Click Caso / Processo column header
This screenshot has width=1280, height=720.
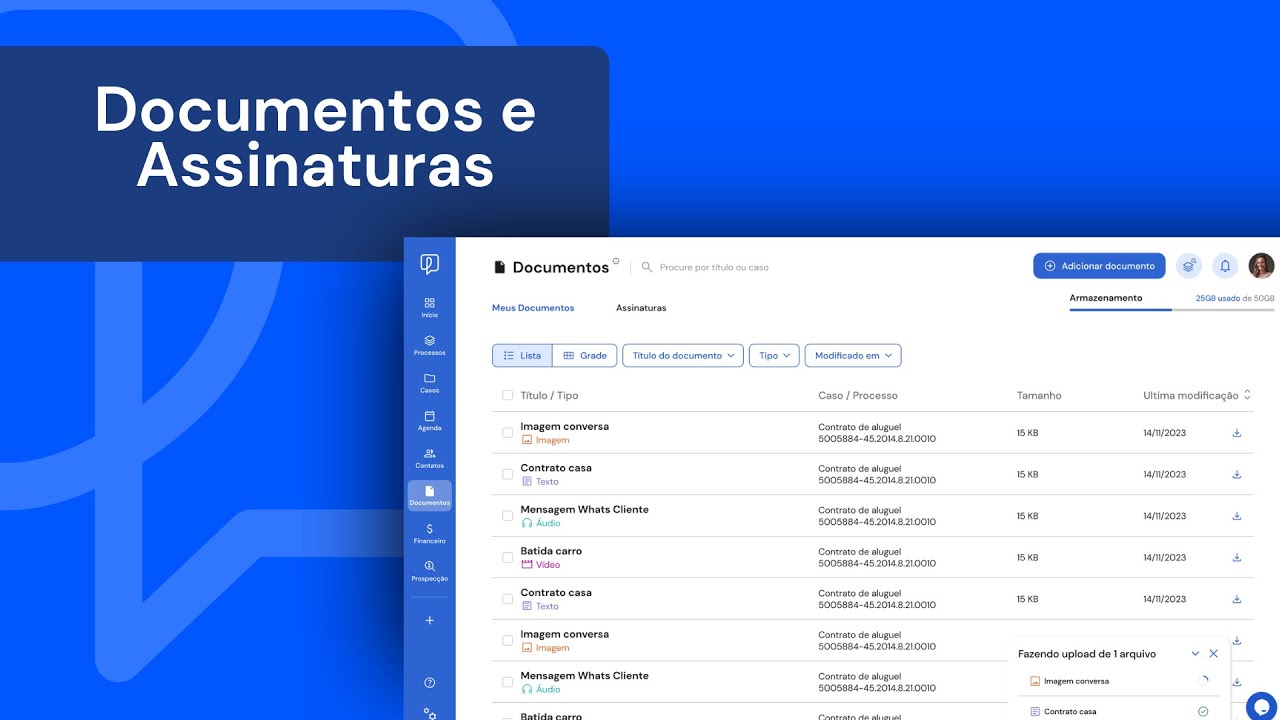click(x=858, y=395)
